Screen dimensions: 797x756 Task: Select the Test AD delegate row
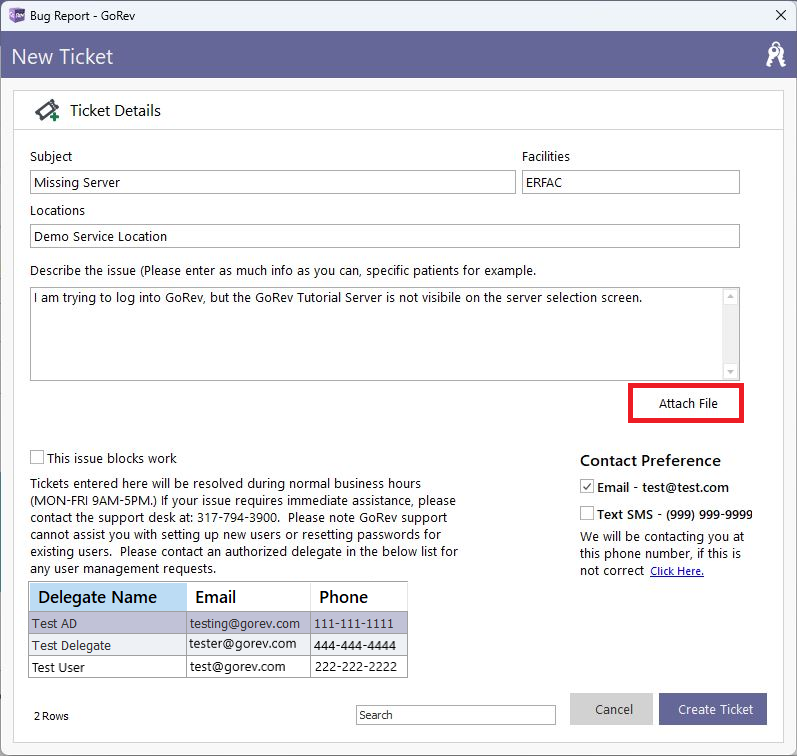(218, 623)
